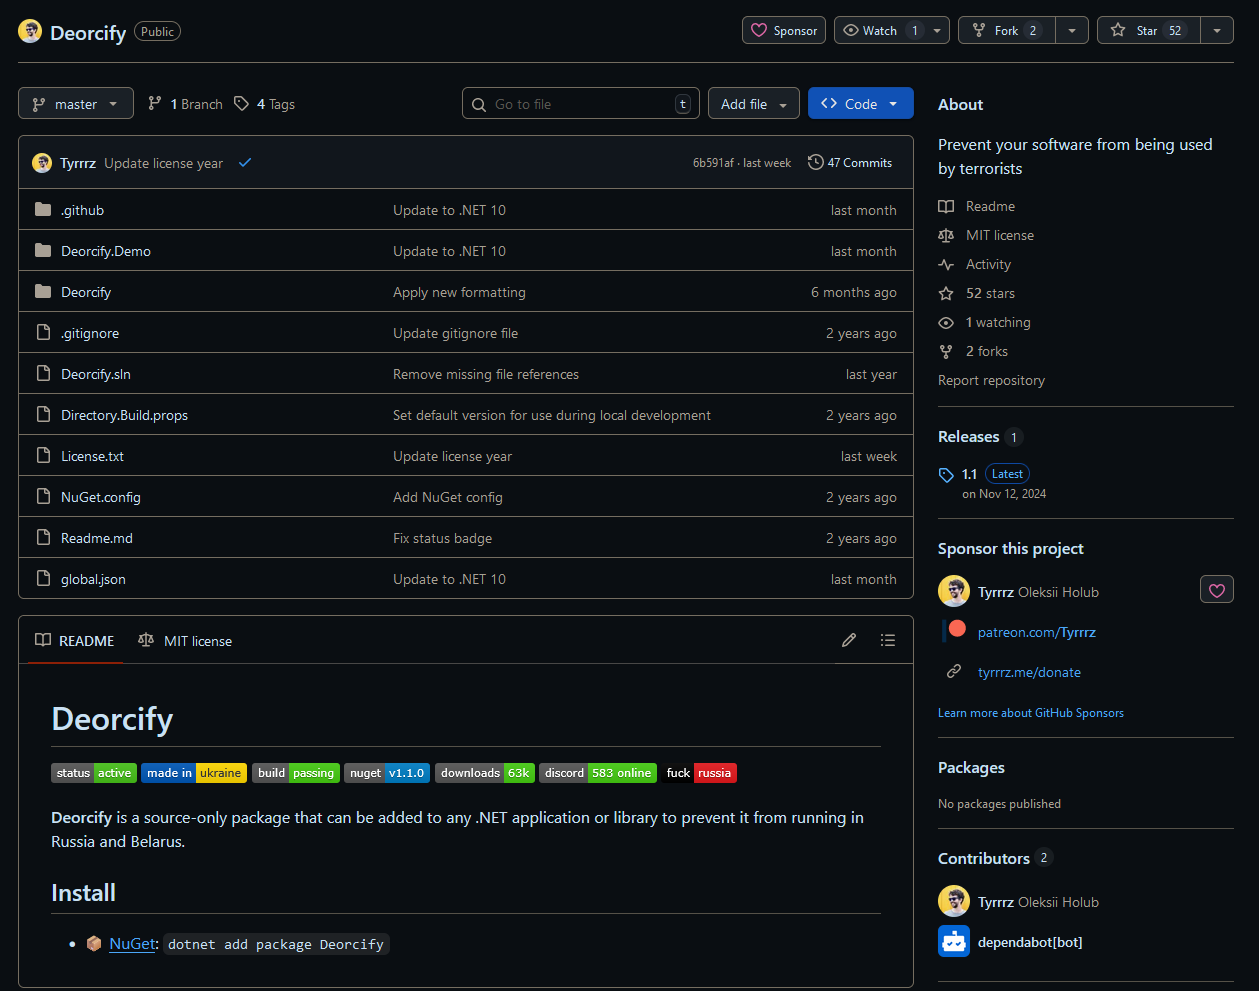Image resolution: width=1259 pixels, height=991 pixels.
Task: Open the Code clone dropdown
Action: coord(861,104)
